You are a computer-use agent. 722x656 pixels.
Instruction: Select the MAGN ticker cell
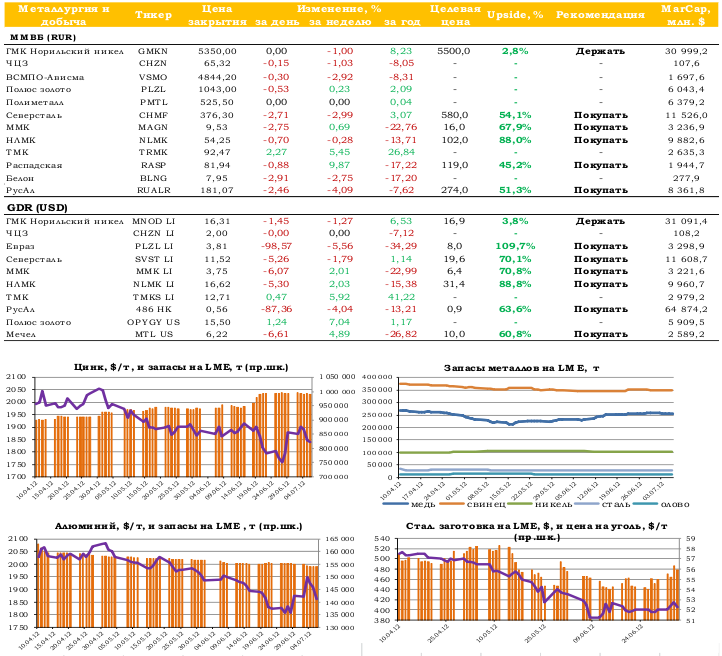click(x=153, y=127)
